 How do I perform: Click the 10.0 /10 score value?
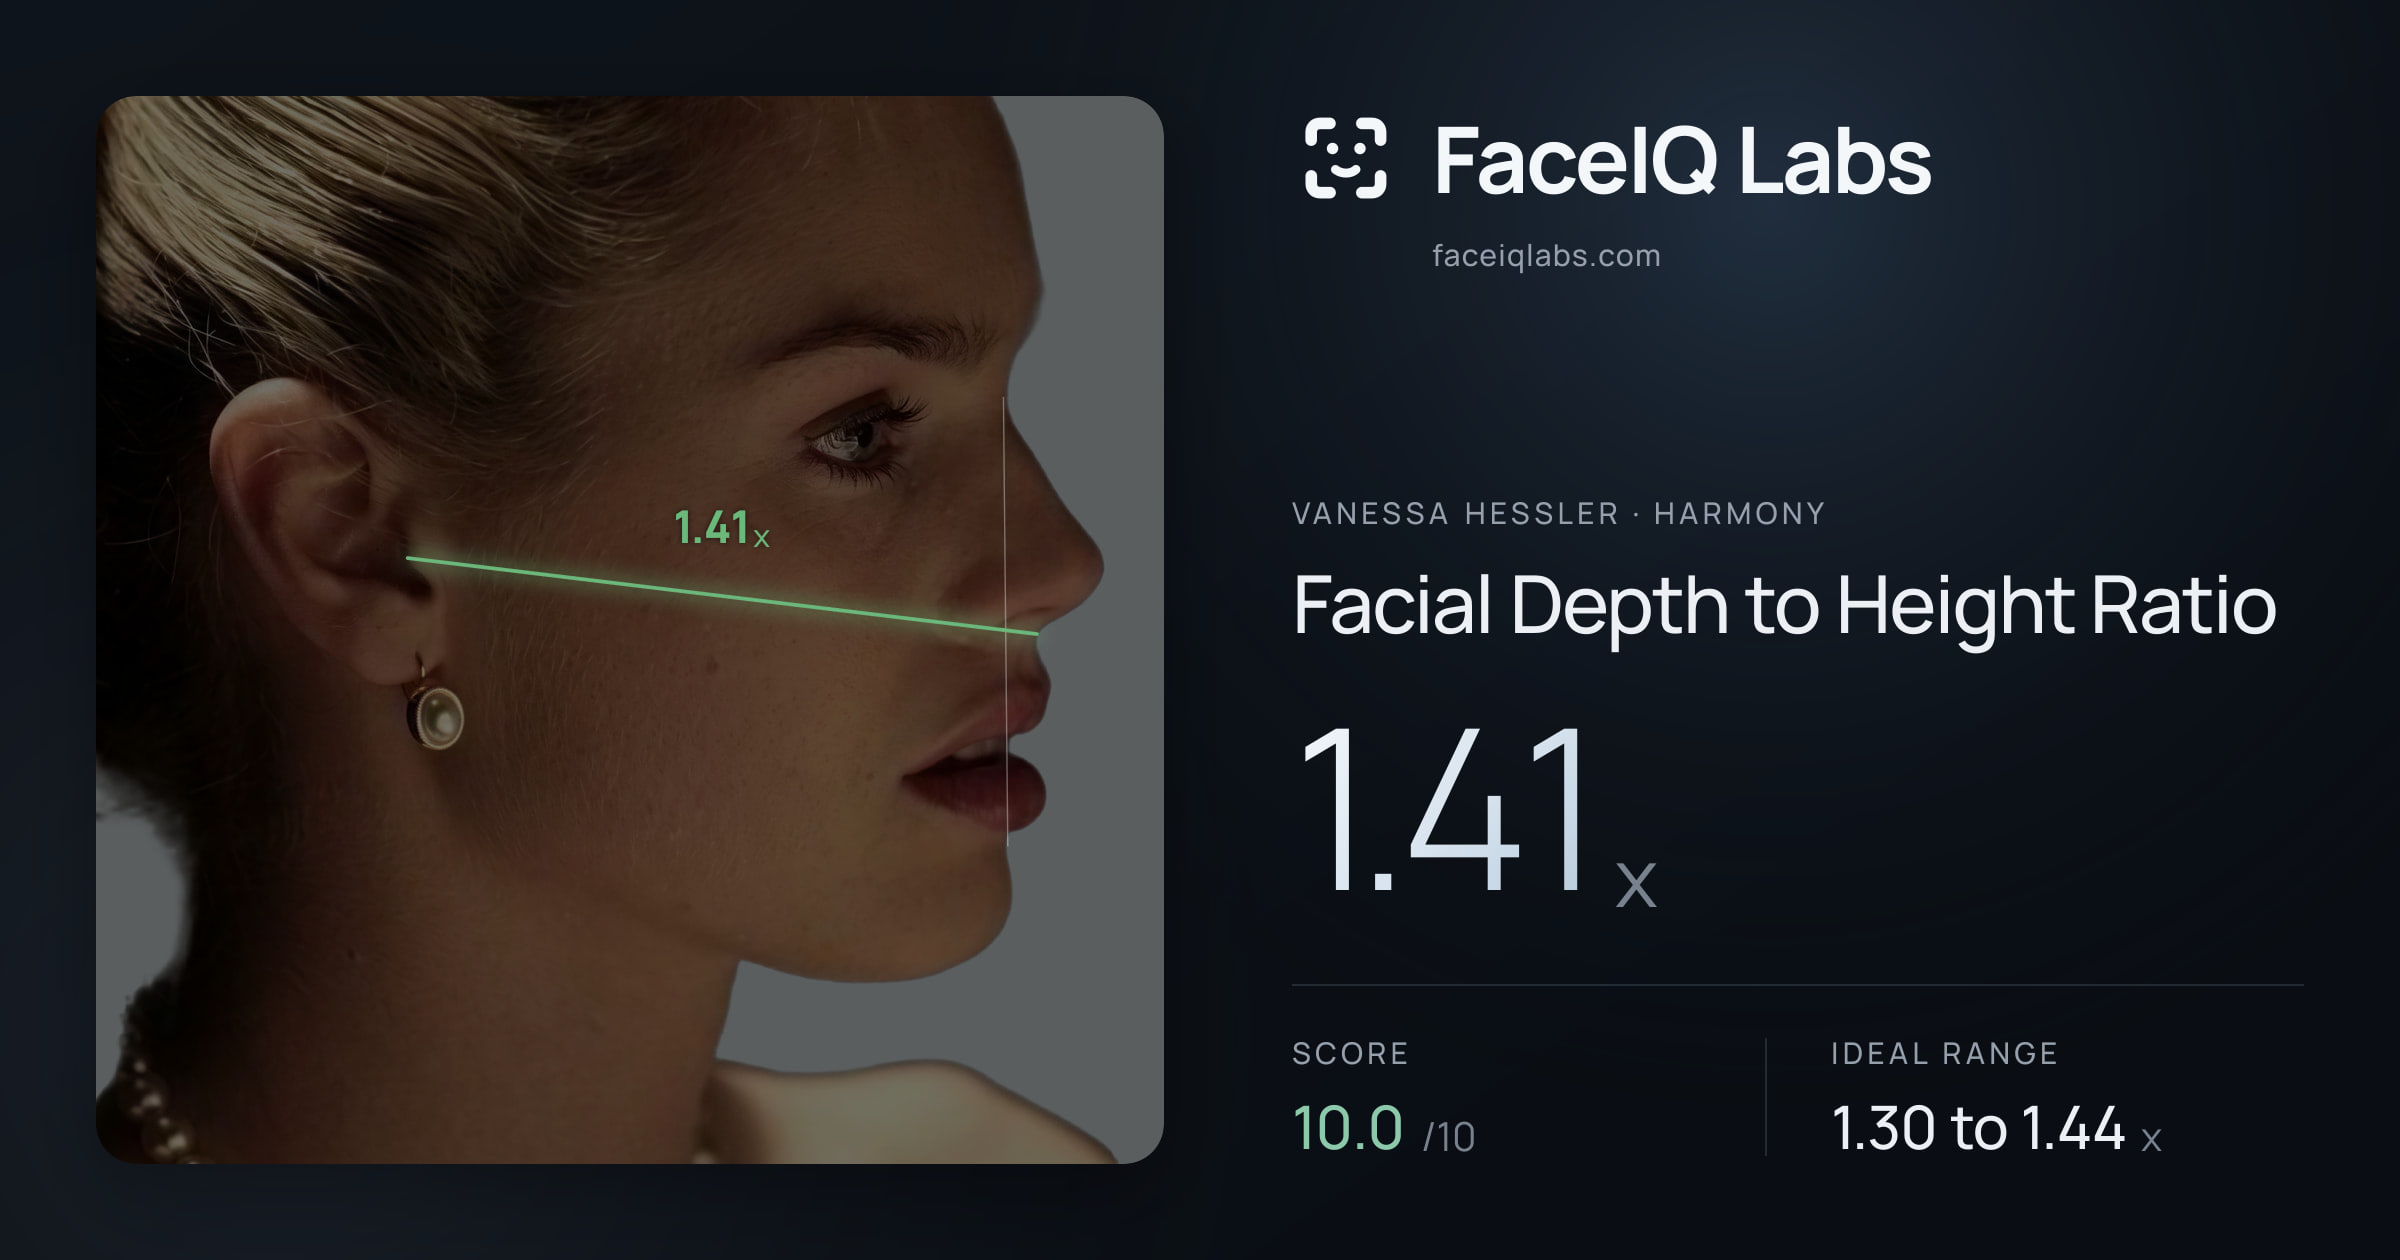[x=1384, y=1128]
